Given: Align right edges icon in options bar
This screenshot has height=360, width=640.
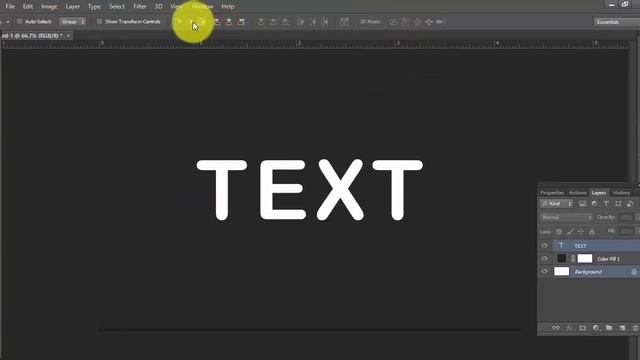Looking at the screenshot, I should coord(241,22).
